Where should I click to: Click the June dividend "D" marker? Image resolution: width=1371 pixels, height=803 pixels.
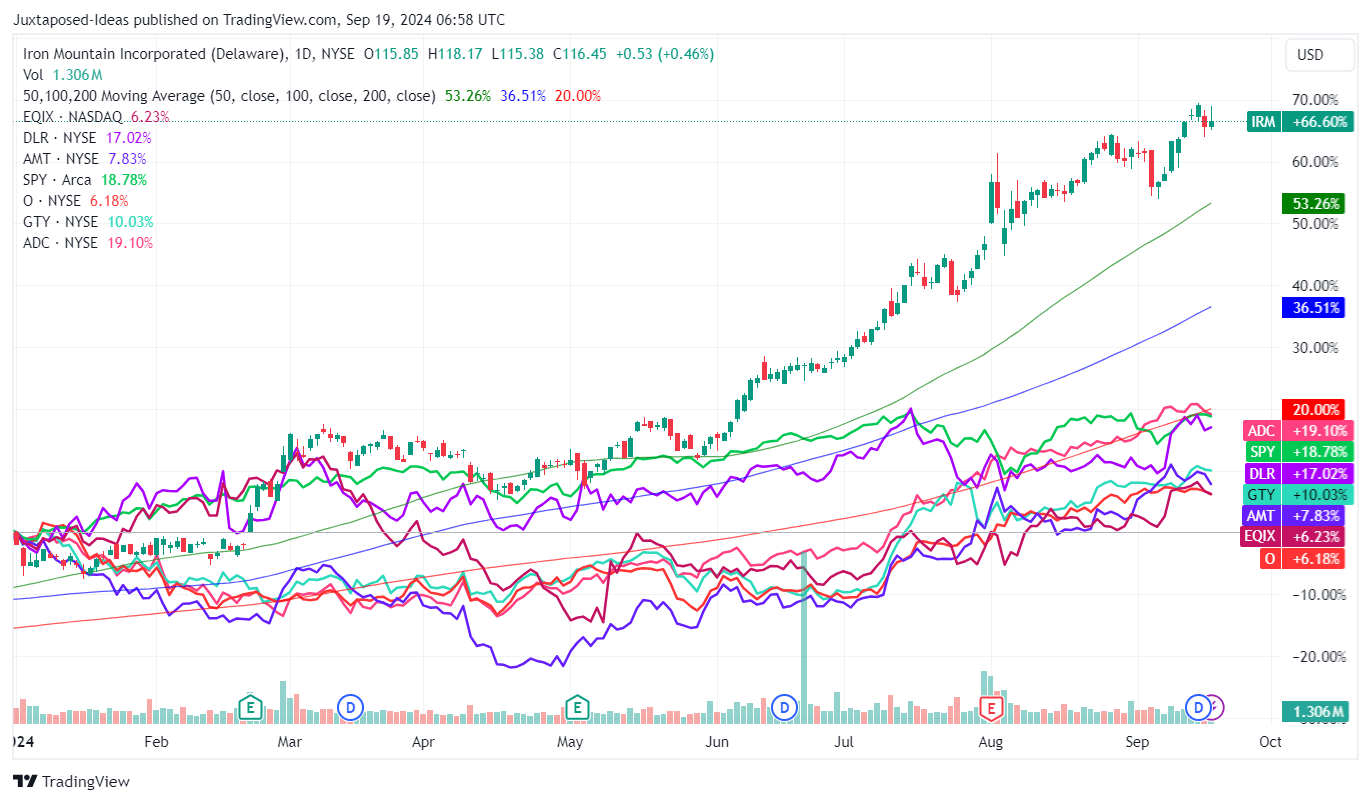click(x=784, y=707)
